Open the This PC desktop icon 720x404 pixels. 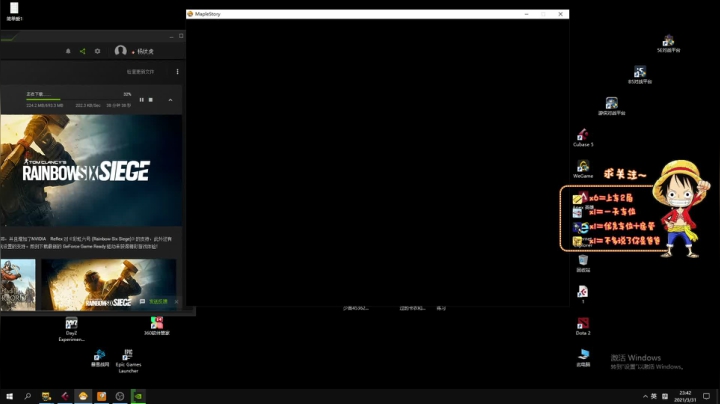pyautogui.click(x=583, y=358)
